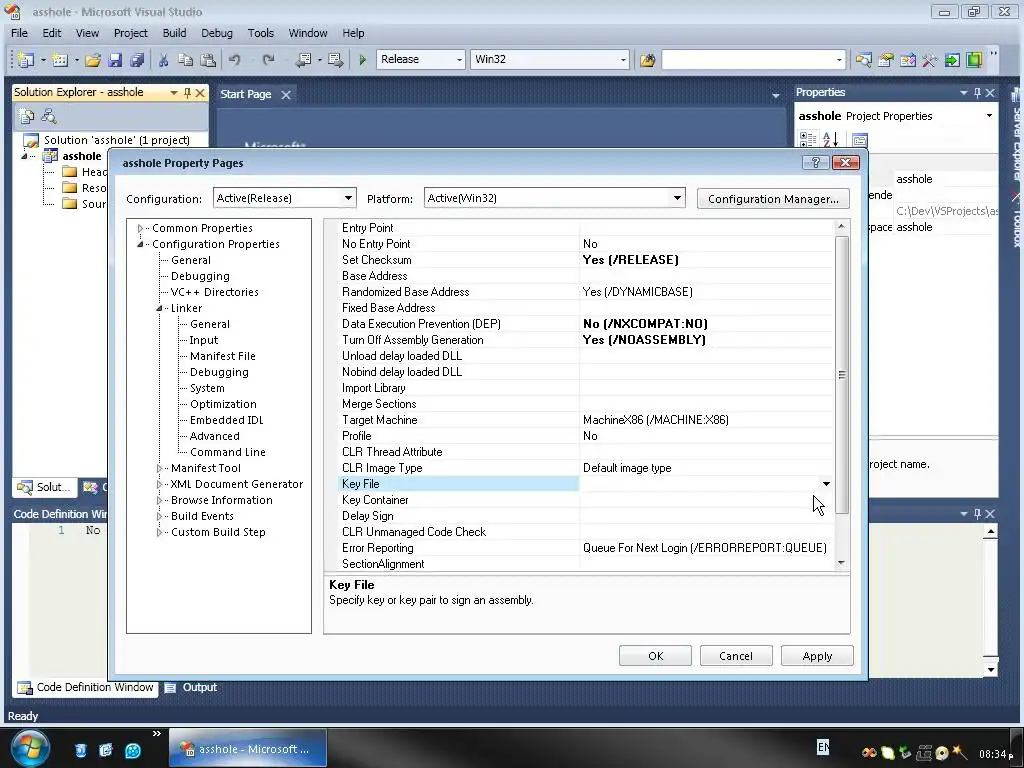Switch Properties panel to Categorized view

point(808,139)
